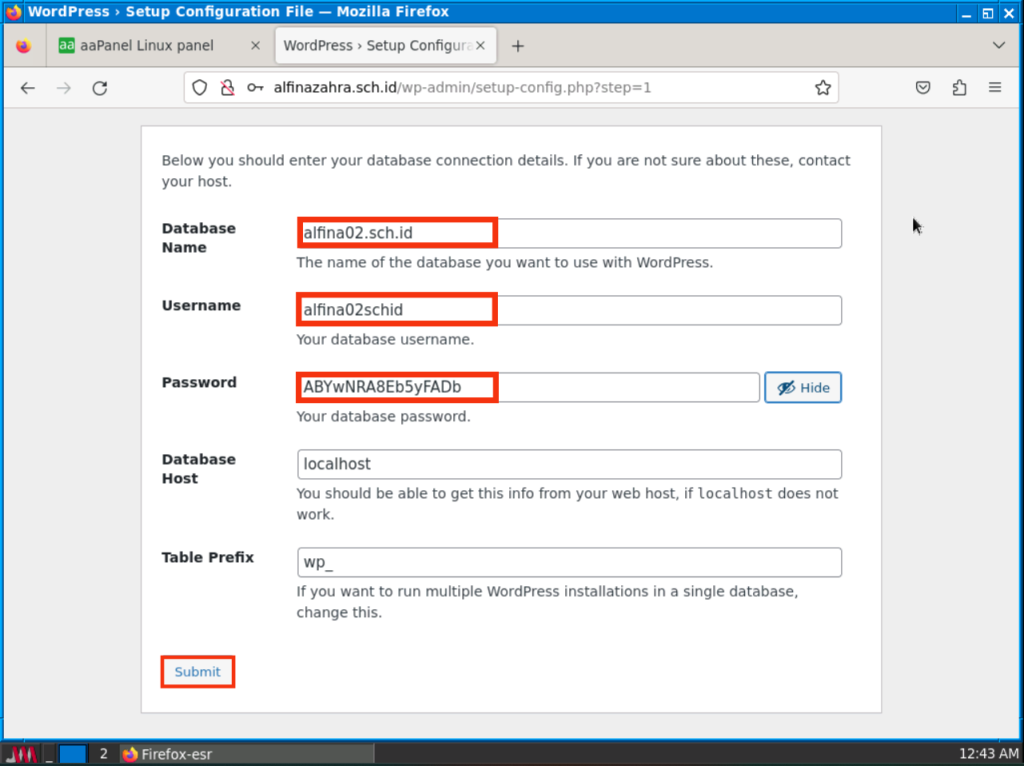Viewport: 1024px width, 766px height.
Task: Open Firefox hamburger application menu
Action: (x=995, y=88)
